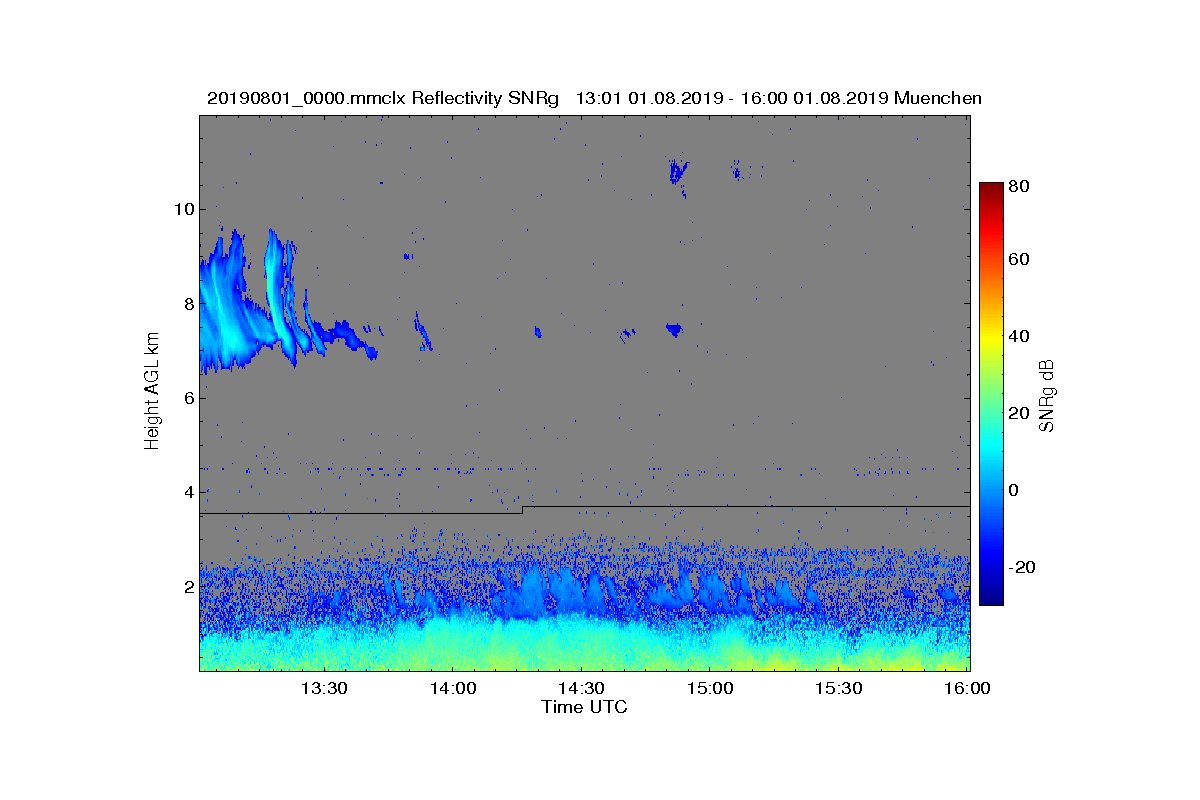Click the 14:30 time tick label
The height and width of the screenshot is (800, 1200).
point(582,688)
